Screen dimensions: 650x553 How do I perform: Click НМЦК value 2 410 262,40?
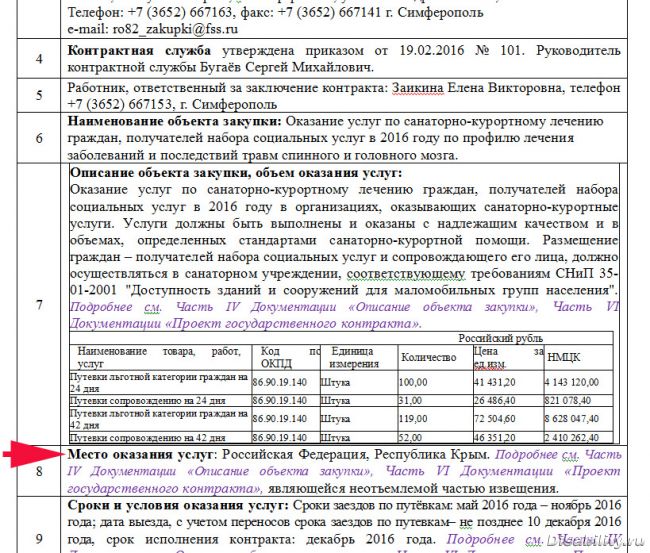(572, 438)
